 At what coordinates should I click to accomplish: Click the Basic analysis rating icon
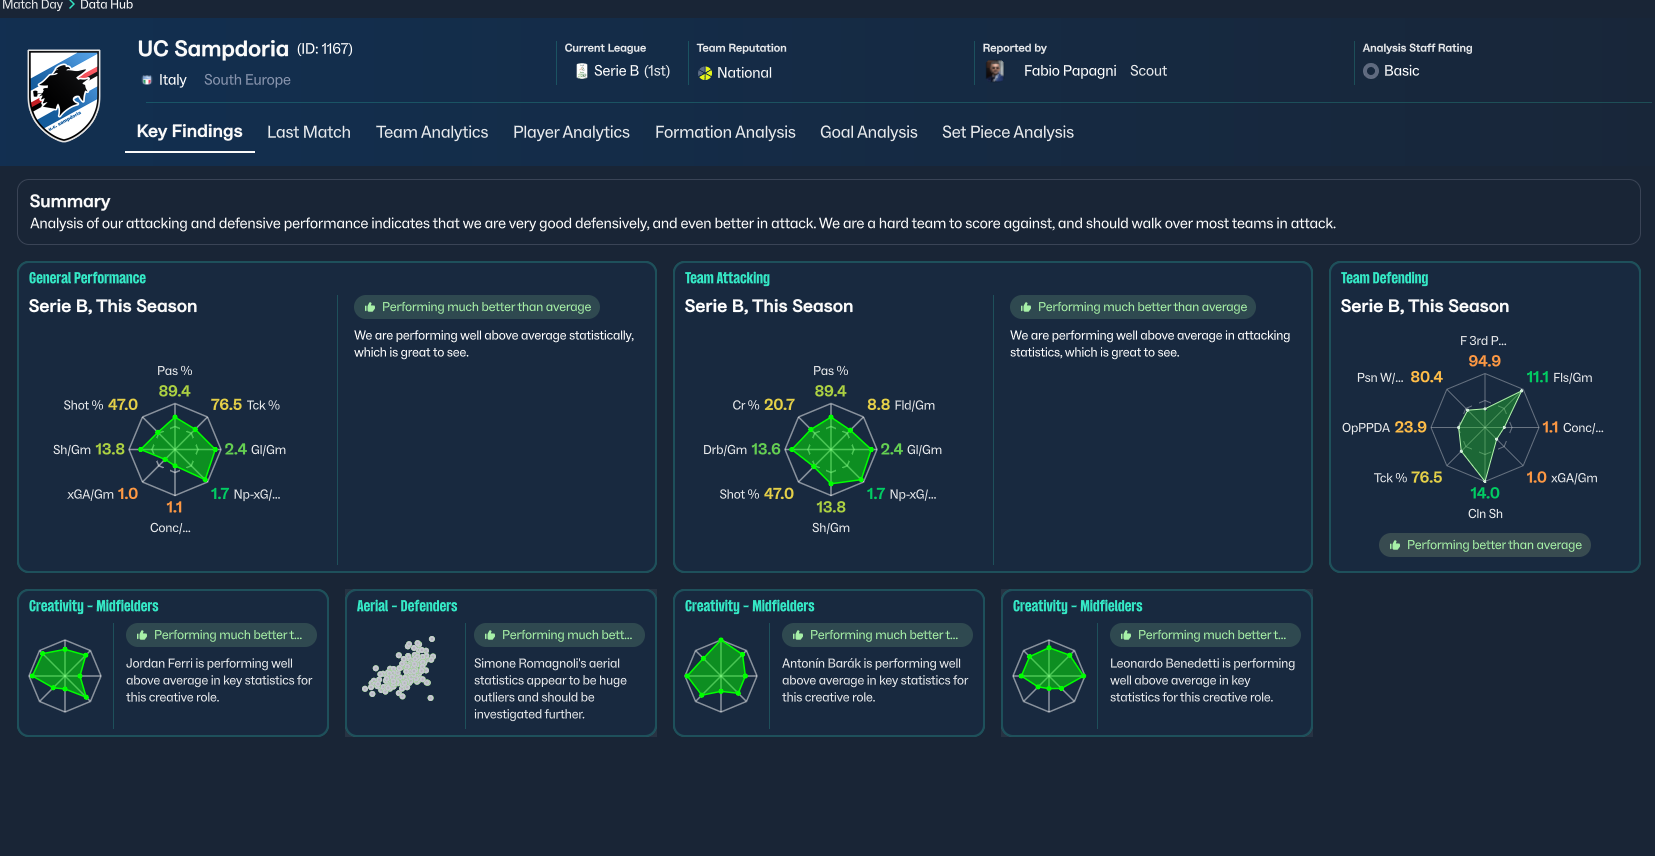pyautogui.click(x=1371, y=71)
